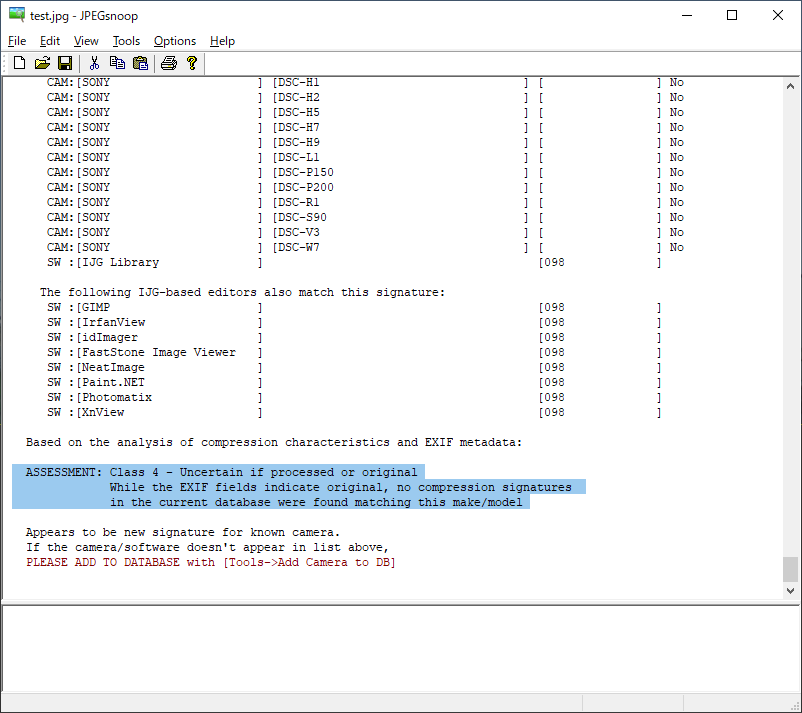
Task: Click the scrollbar down arrow
Action: (790, 591)
